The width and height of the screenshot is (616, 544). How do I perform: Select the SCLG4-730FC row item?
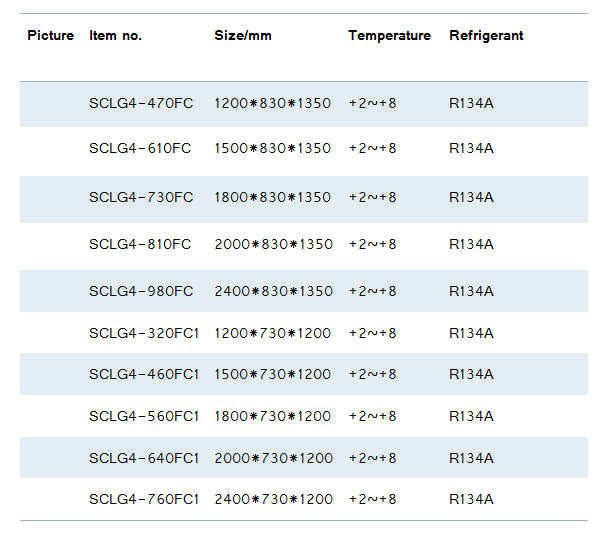141,197
